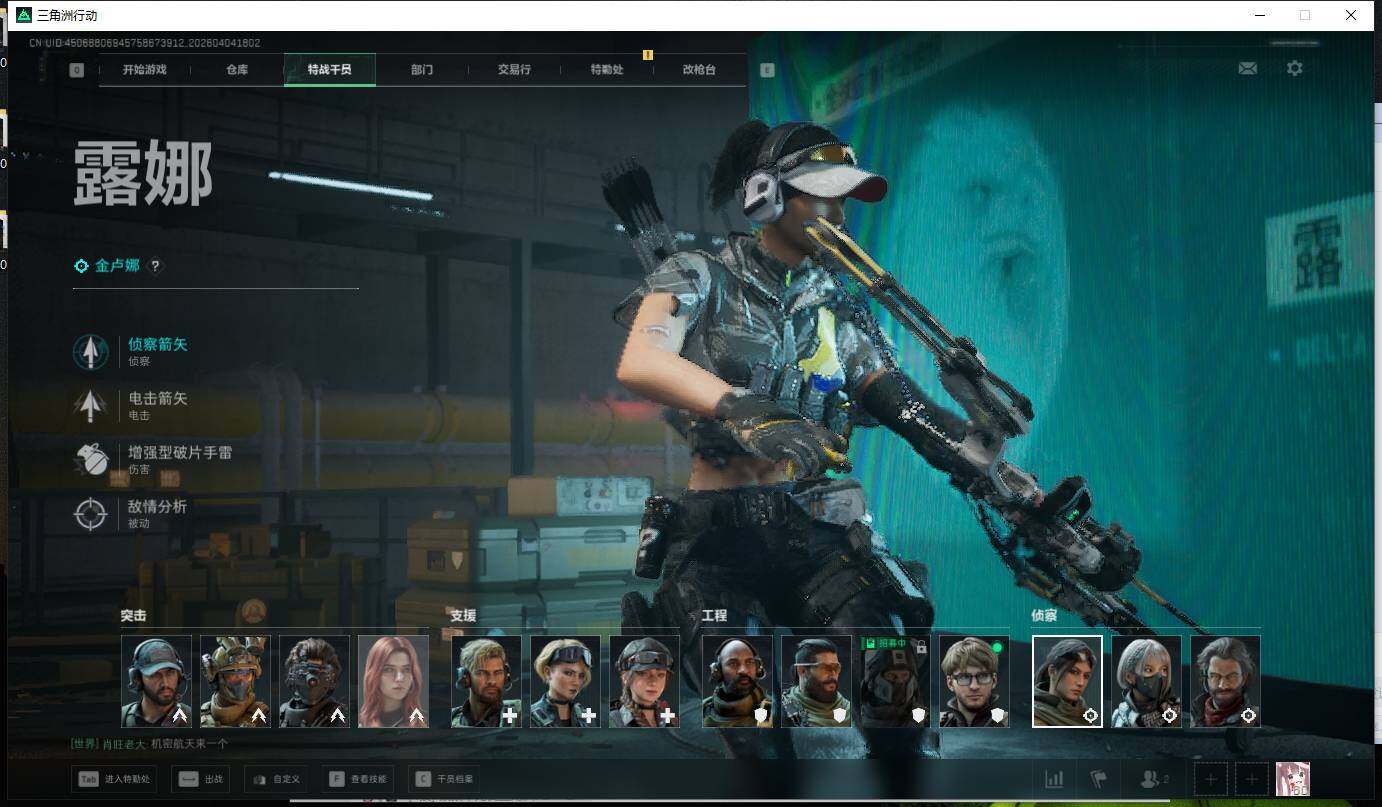Select the 增强型破片手雷 grenade skill icon

[91, 459]
